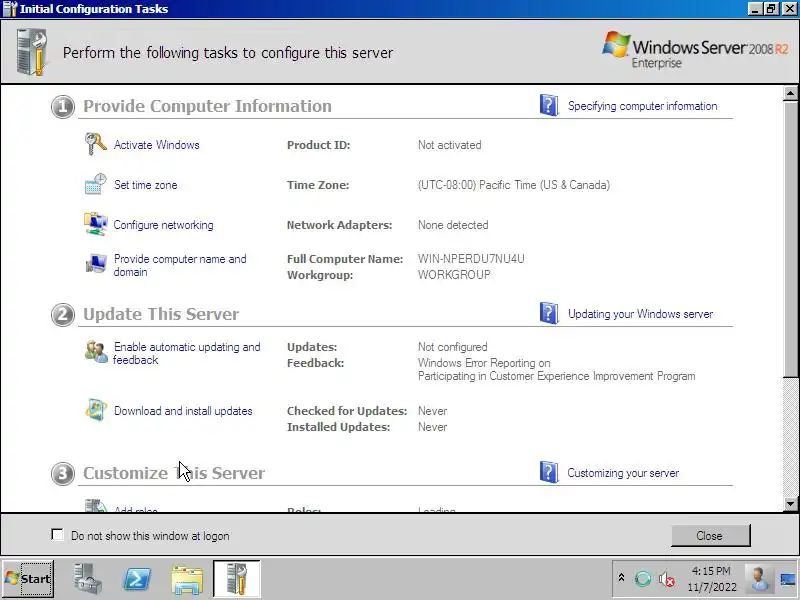Check Do not show this window at logon
Screen dimensions: 800x600
(x=57, y=535)
